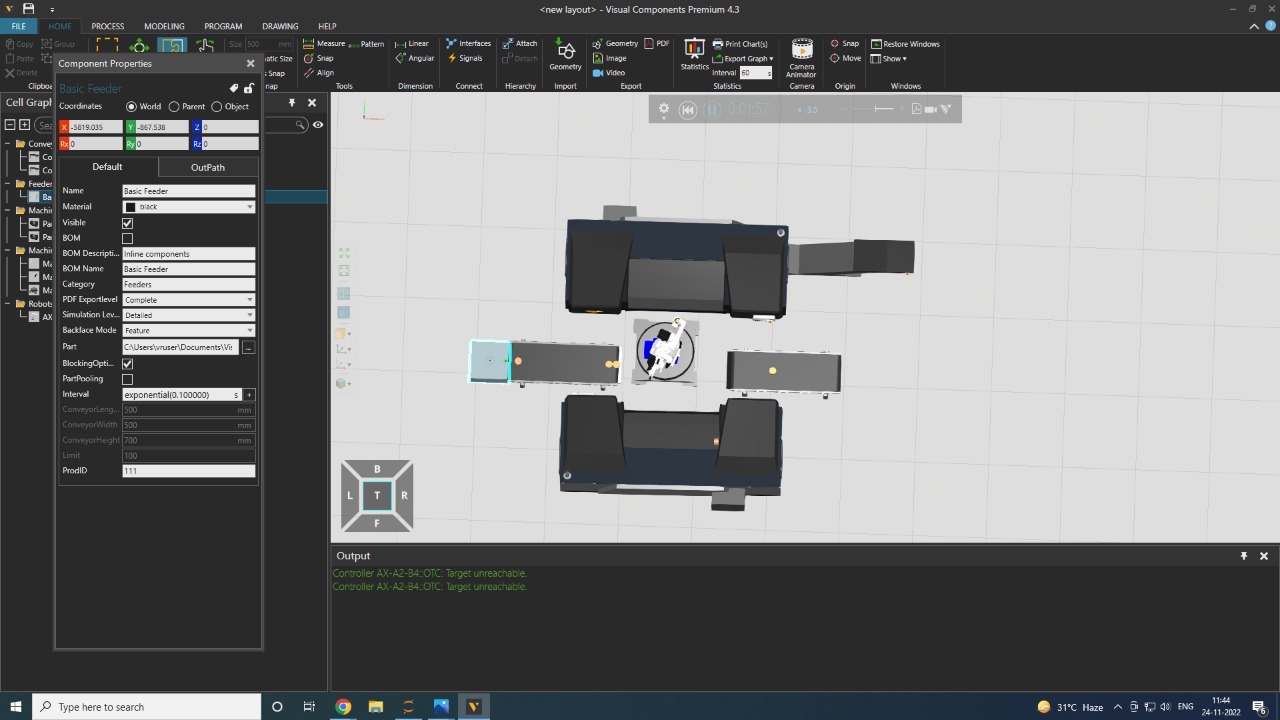Collapse the Robots tree node
The image size is (1280, 720).
pos(8,304)
